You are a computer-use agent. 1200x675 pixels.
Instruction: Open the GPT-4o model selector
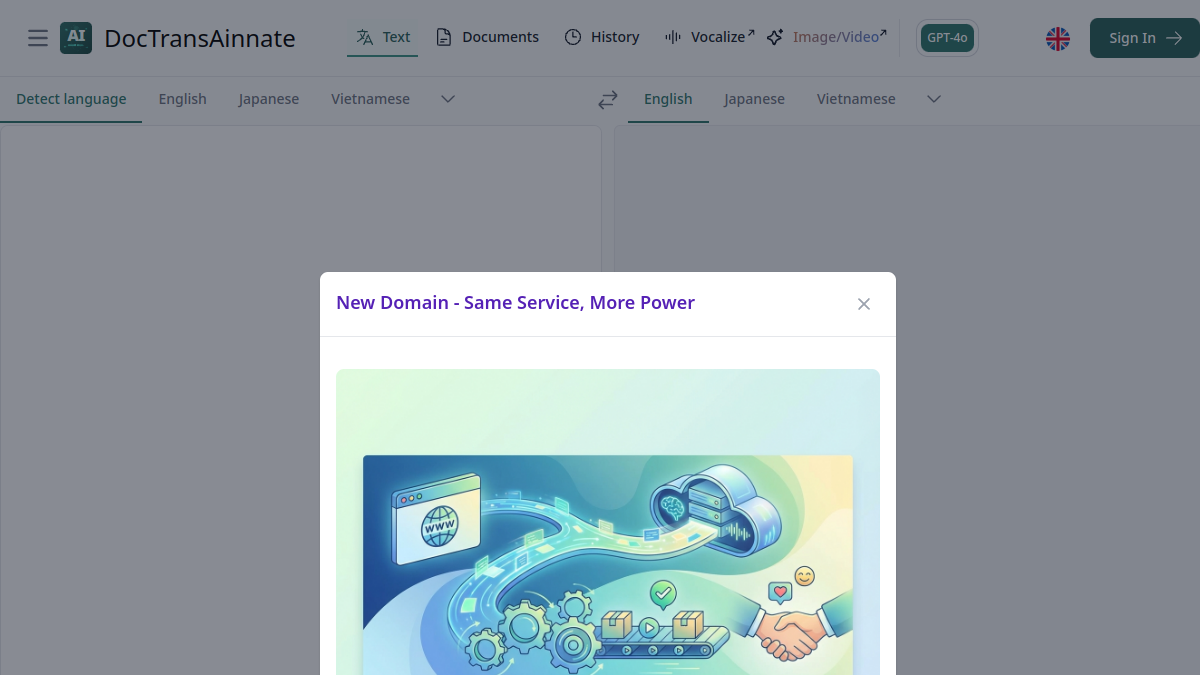pos(947,38)
